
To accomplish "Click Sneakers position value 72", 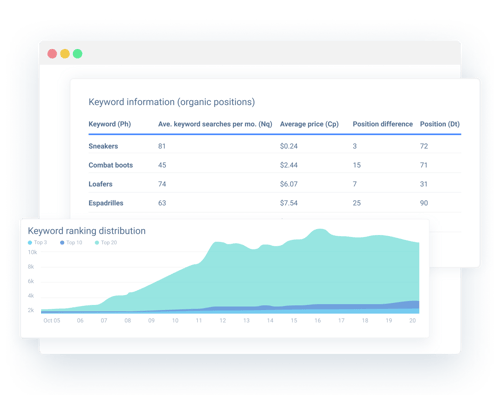I will pyautogui.click(x=424, y=146).
